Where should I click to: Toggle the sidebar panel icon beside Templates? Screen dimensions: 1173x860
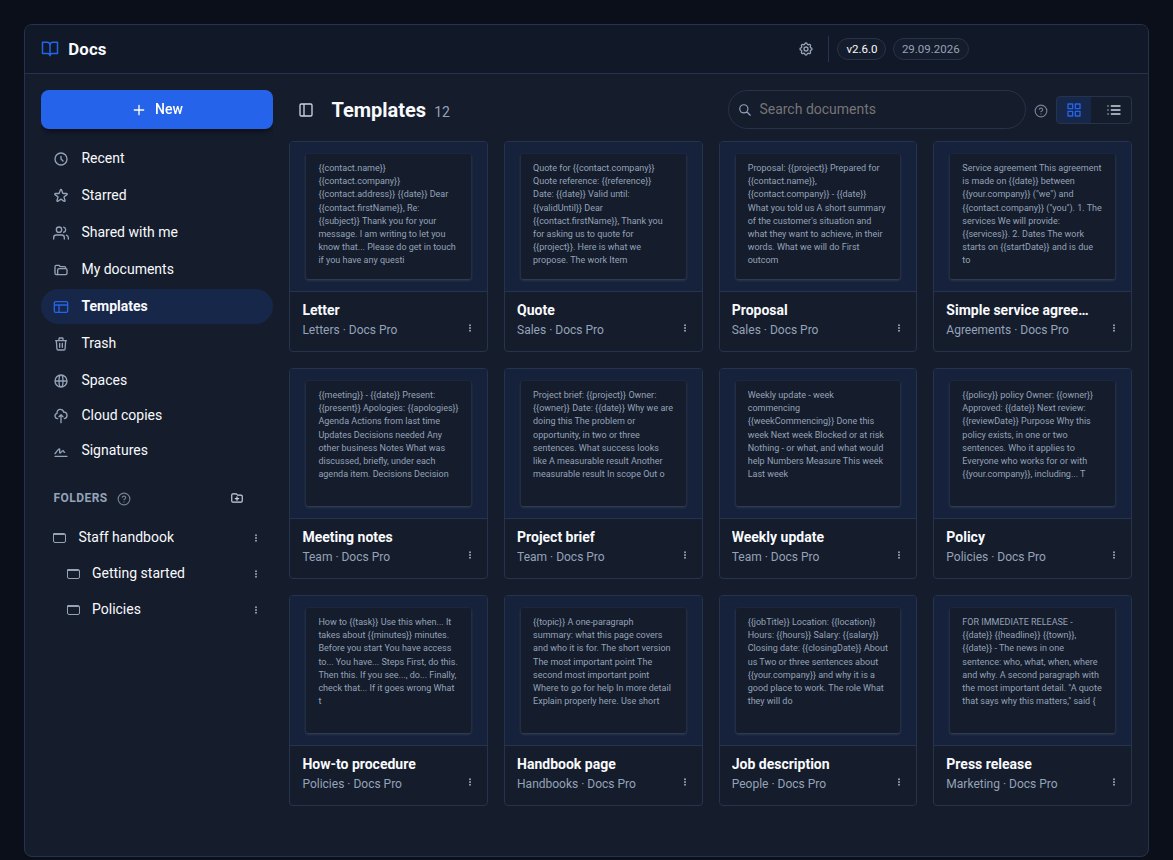click(x=306, y=111)
